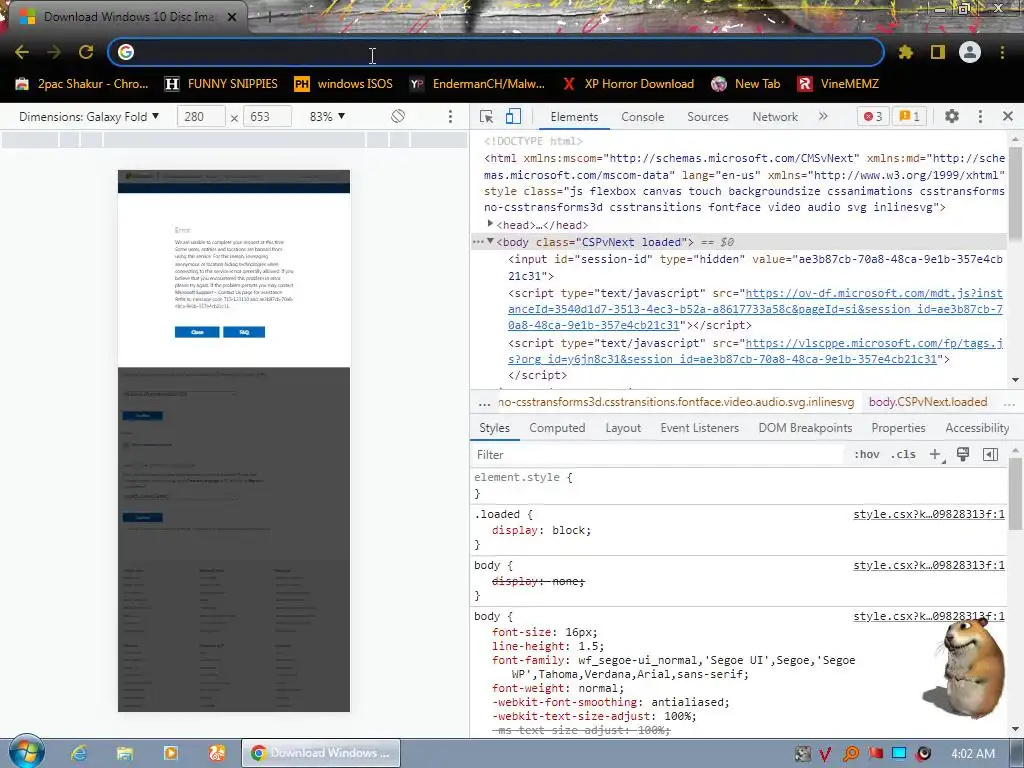This screenshot has height=768, width=1024.
Task: Click the viewport width field showing 280
Action: coord(201,117)
